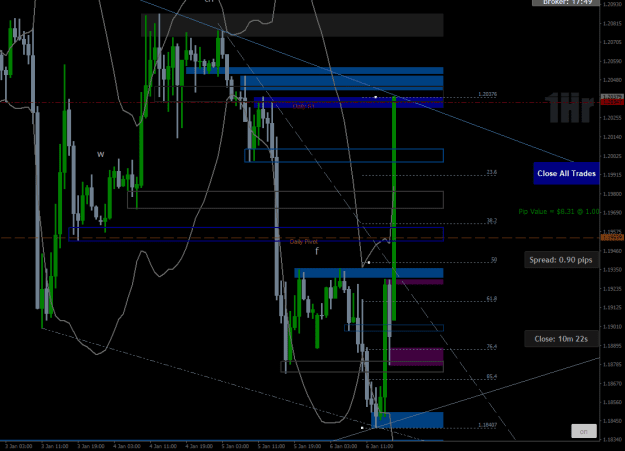Click the 'f' chart annotation
This screenshot has width=625, height=451.
coord(317,251)
